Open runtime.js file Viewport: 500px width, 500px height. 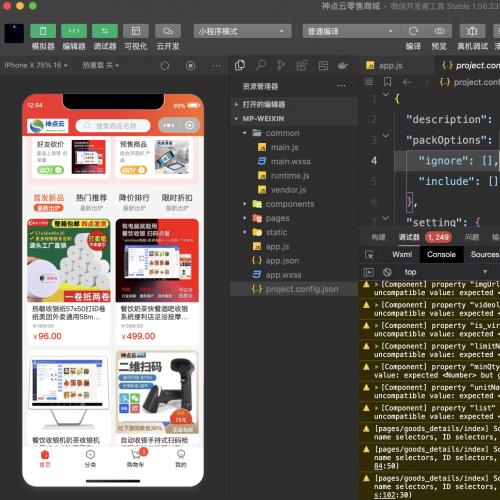290,176
